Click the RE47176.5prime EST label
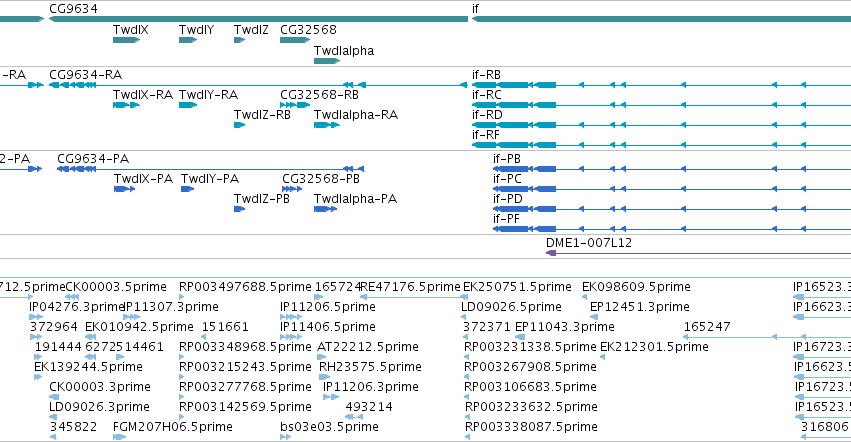This screenshot has height=442, width=851. [x=410, y=287]
